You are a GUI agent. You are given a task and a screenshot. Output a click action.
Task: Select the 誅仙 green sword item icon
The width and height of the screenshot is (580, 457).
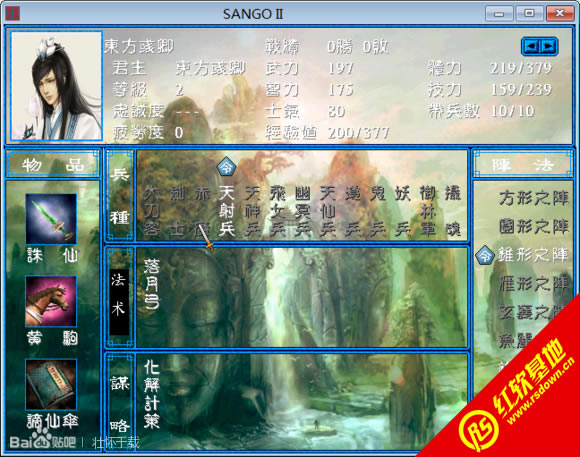51,219
